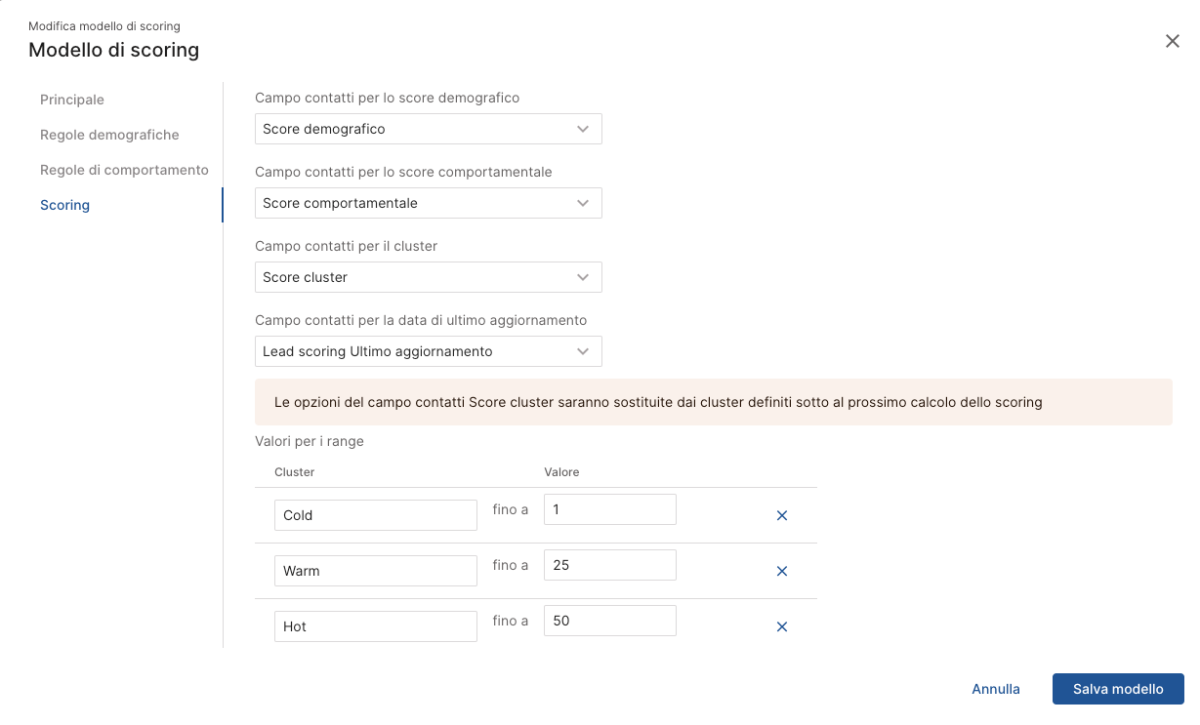Screen dimensions: 1200x725
Task: Open the Score demografico dropdown
Action: coord(428,129)
